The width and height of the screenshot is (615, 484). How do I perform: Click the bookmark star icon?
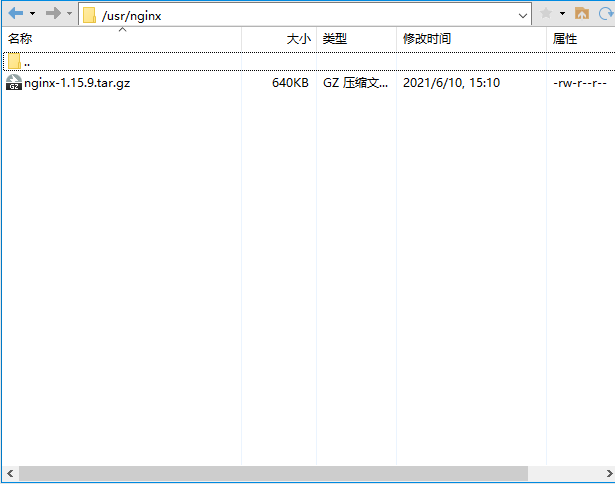546,13
